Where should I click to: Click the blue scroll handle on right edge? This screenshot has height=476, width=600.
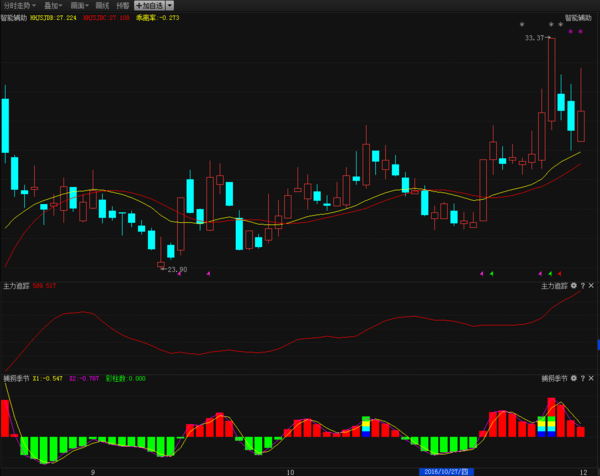597,344
